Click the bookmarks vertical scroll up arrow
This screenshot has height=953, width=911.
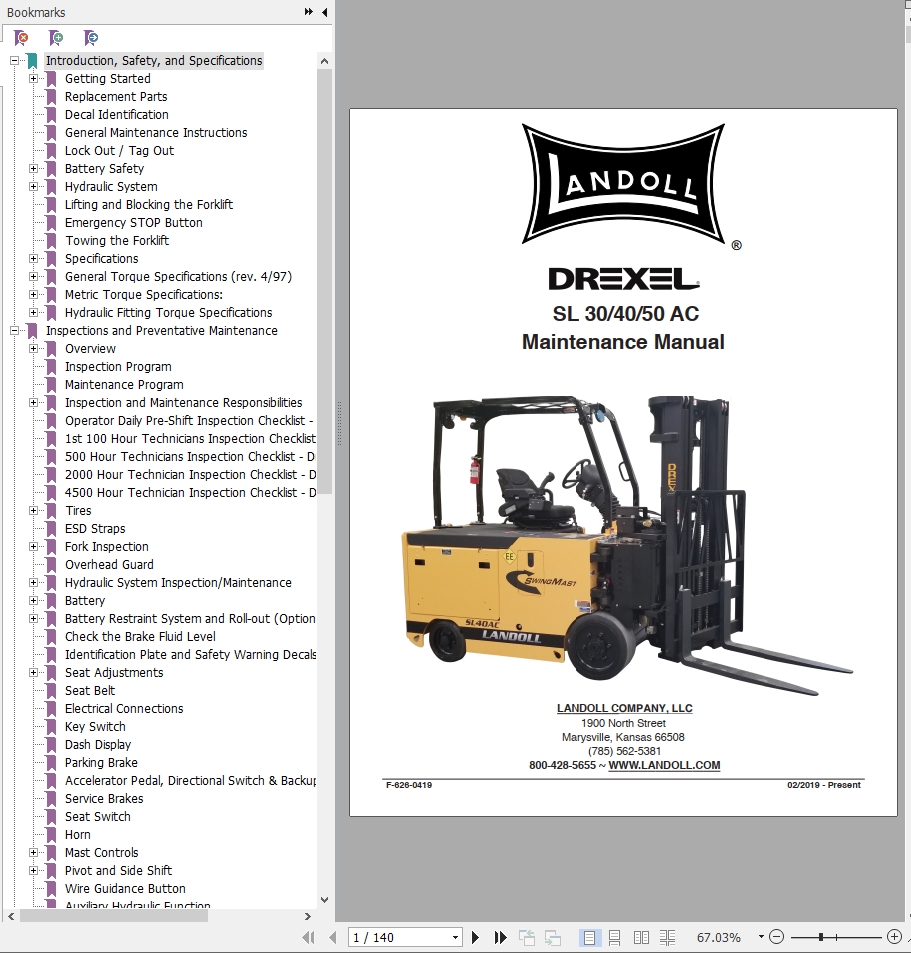(324, 61)
